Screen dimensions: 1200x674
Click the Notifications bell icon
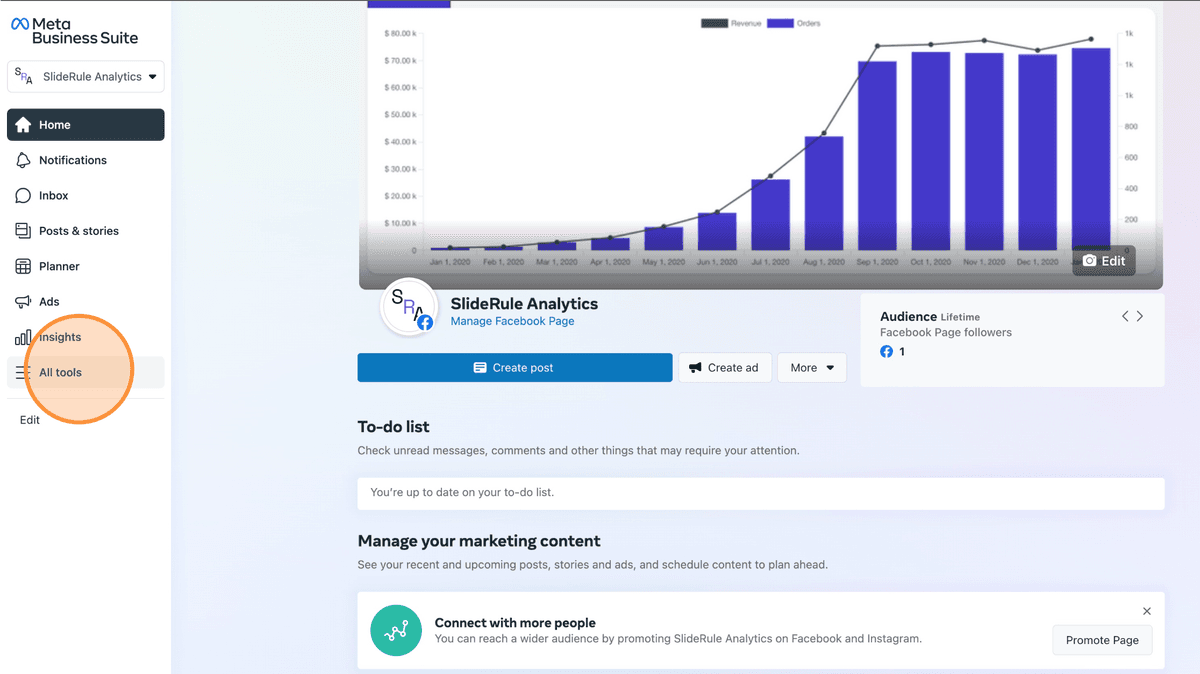point(23,160)
